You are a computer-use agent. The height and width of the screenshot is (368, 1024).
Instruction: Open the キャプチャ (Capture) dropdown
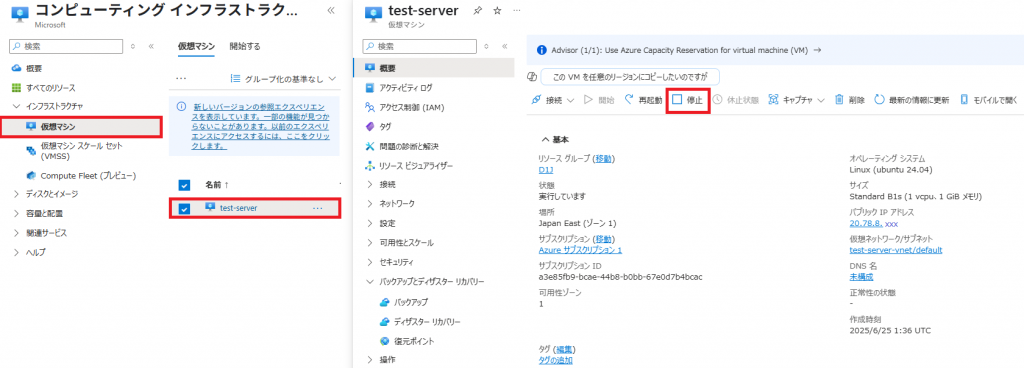pos(797,100)
